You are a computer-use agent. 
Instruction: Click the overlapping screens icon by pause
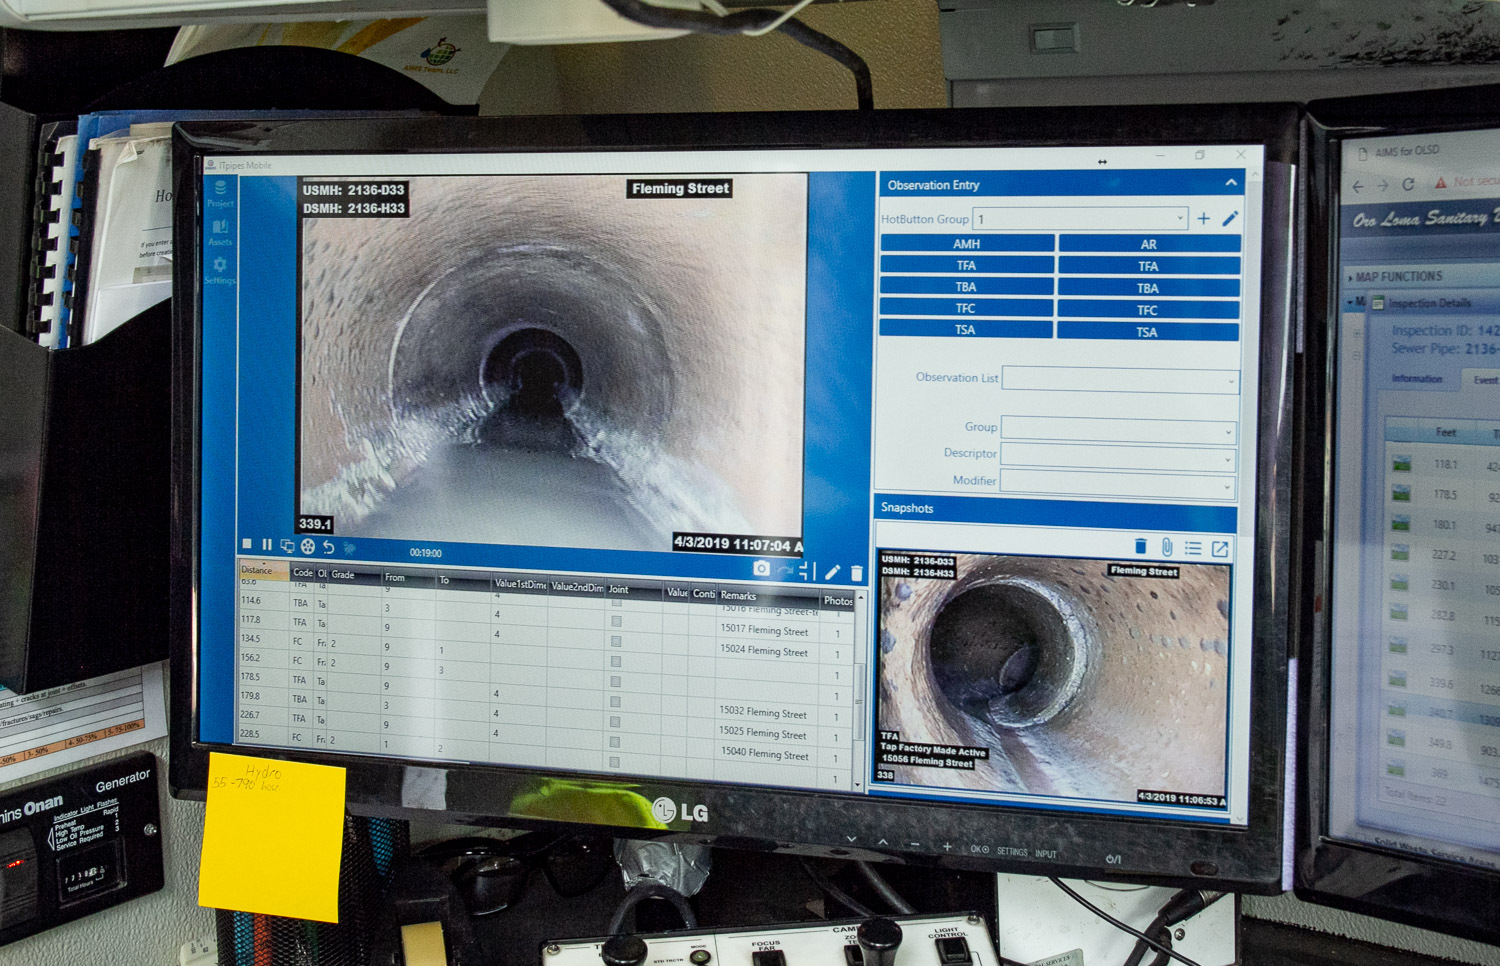(x=287, y=546)
